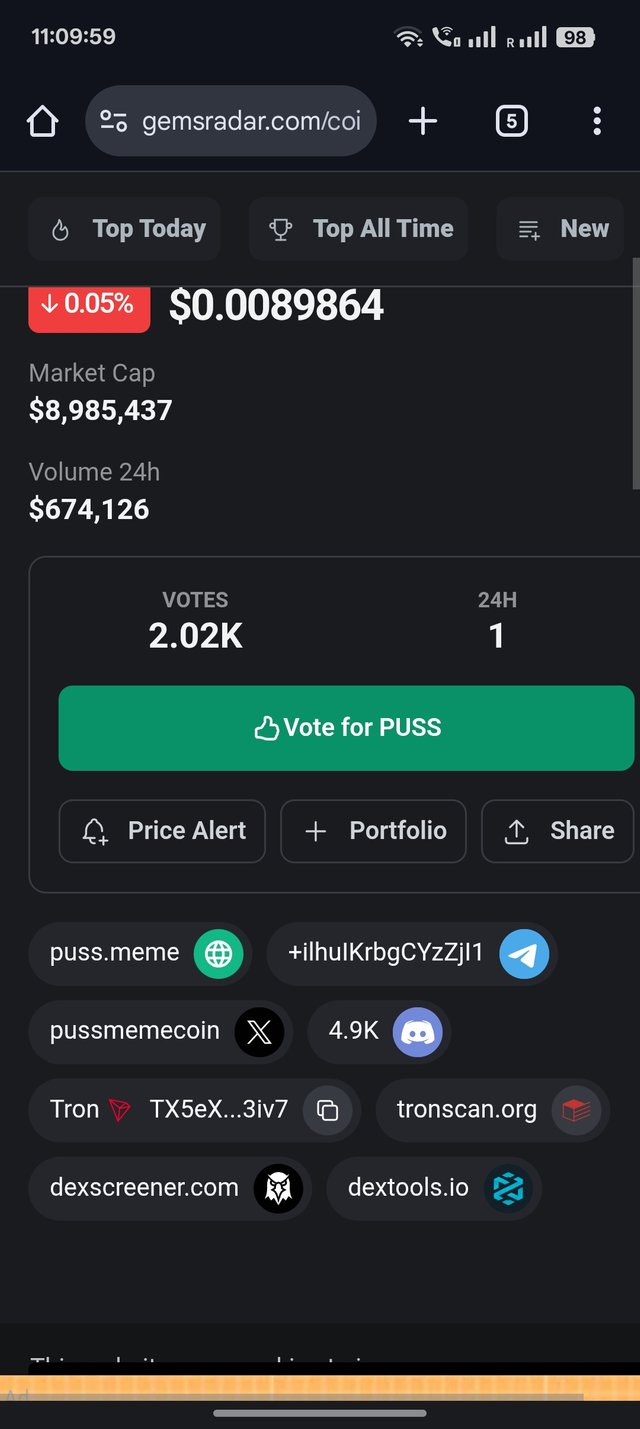Open the tronscan.org explorer link
Screen dimensions: 640x1429
click(493, 1110)
